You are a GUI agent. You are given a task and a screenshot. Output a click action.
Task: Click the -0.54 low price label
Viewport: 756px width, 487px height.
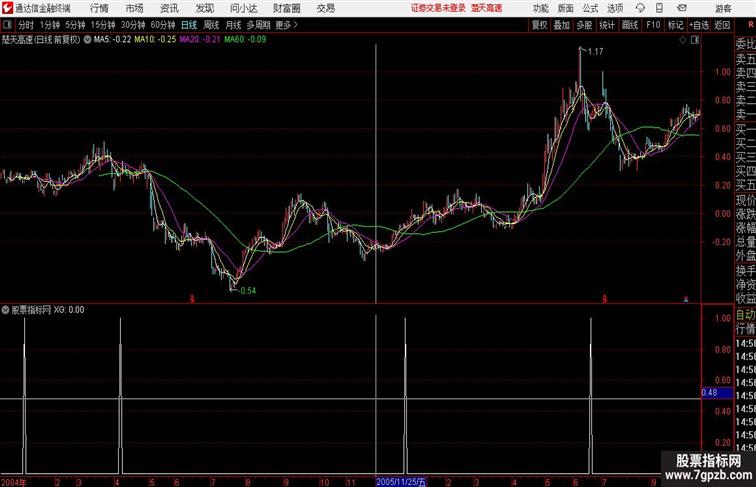tap(247, 291)
